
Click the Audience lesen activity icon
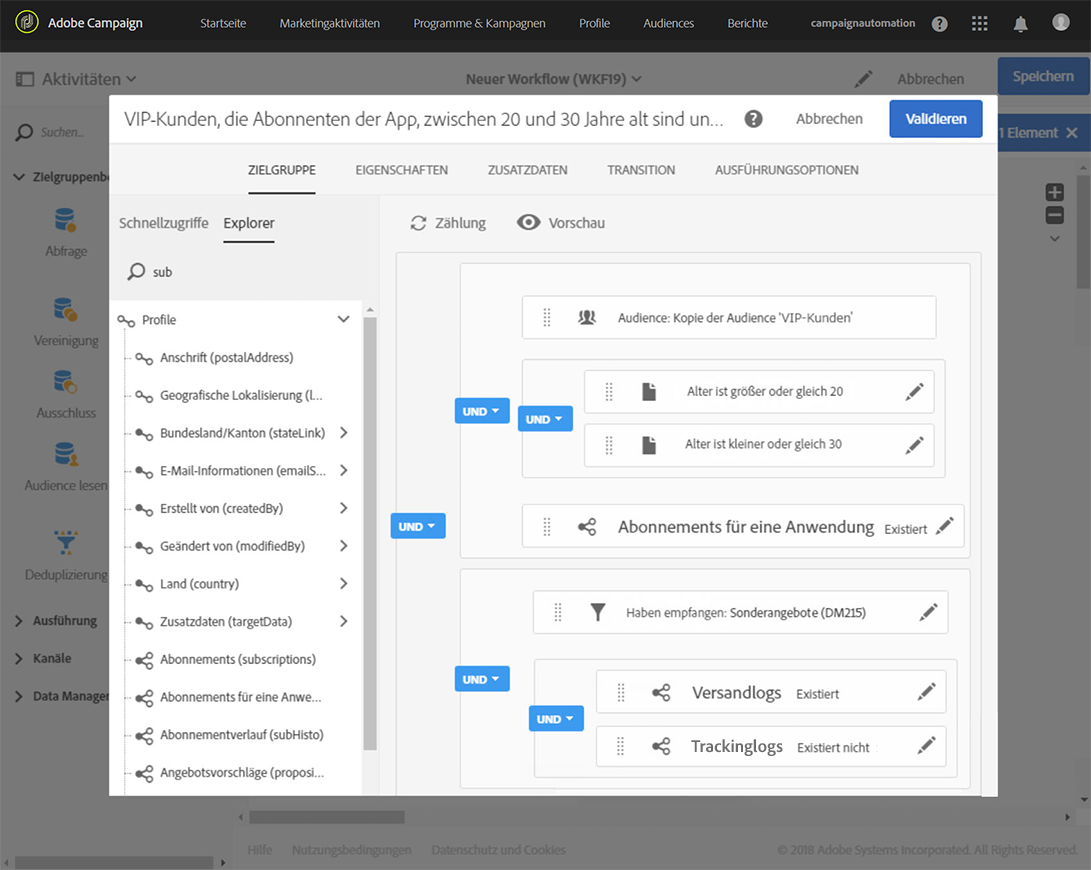(65, 454)
